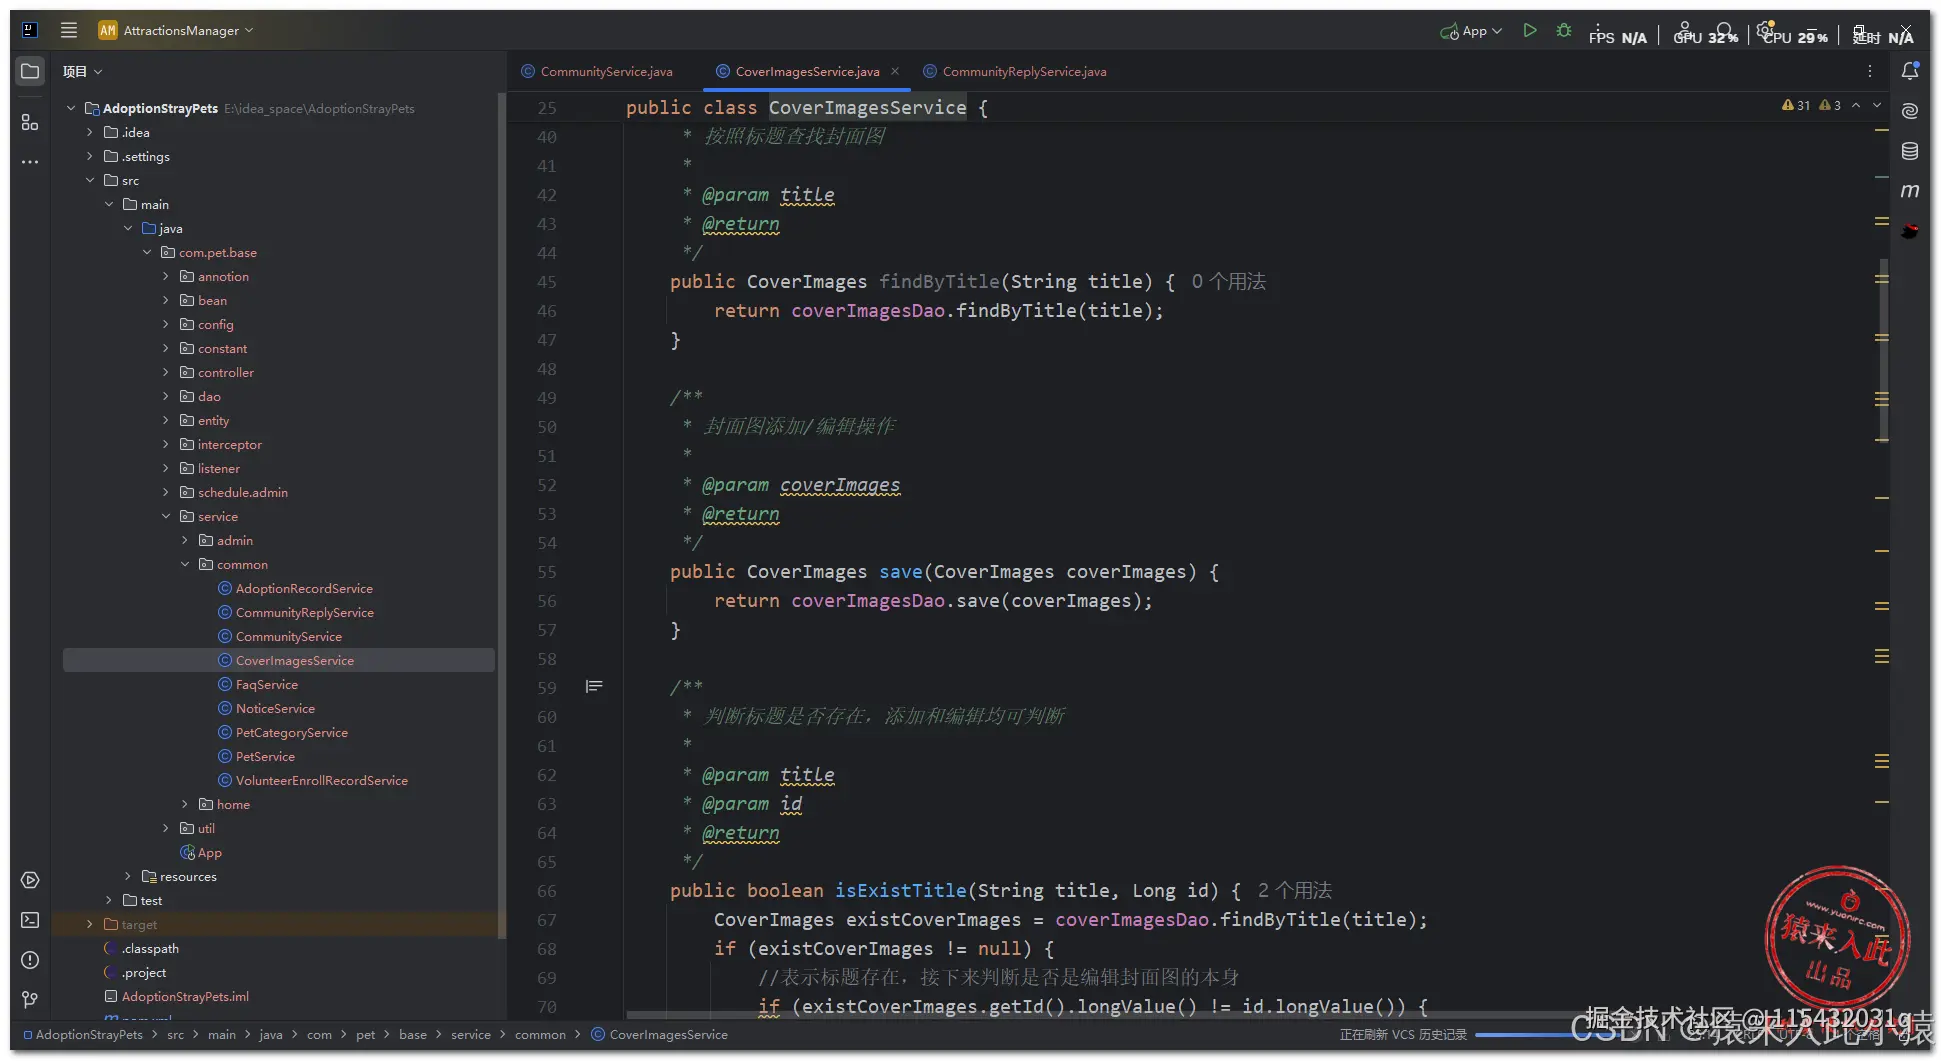This screenshot has width=1941, height=1061.
Task: Expand the dao package
Action: pos(166,396)
